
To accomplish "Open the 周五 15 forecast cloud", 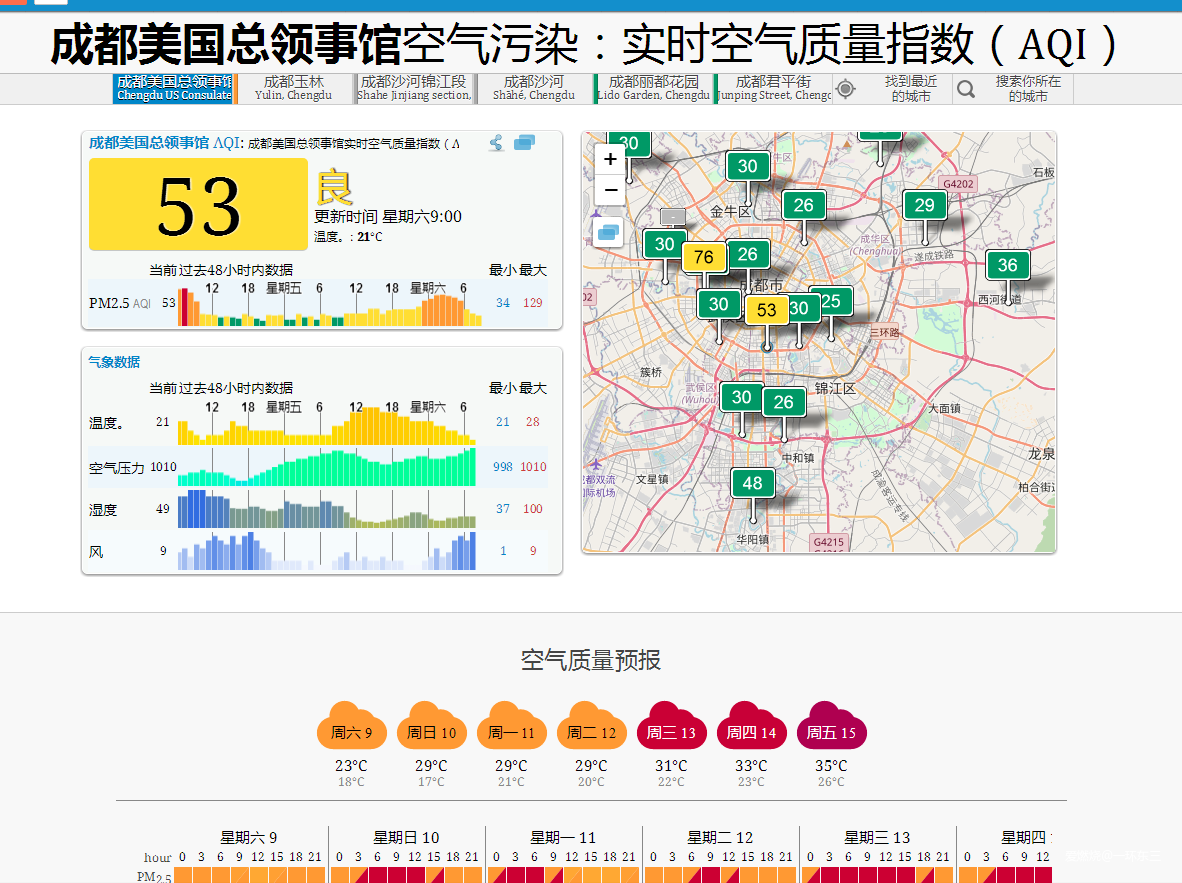I will (831, 731).
